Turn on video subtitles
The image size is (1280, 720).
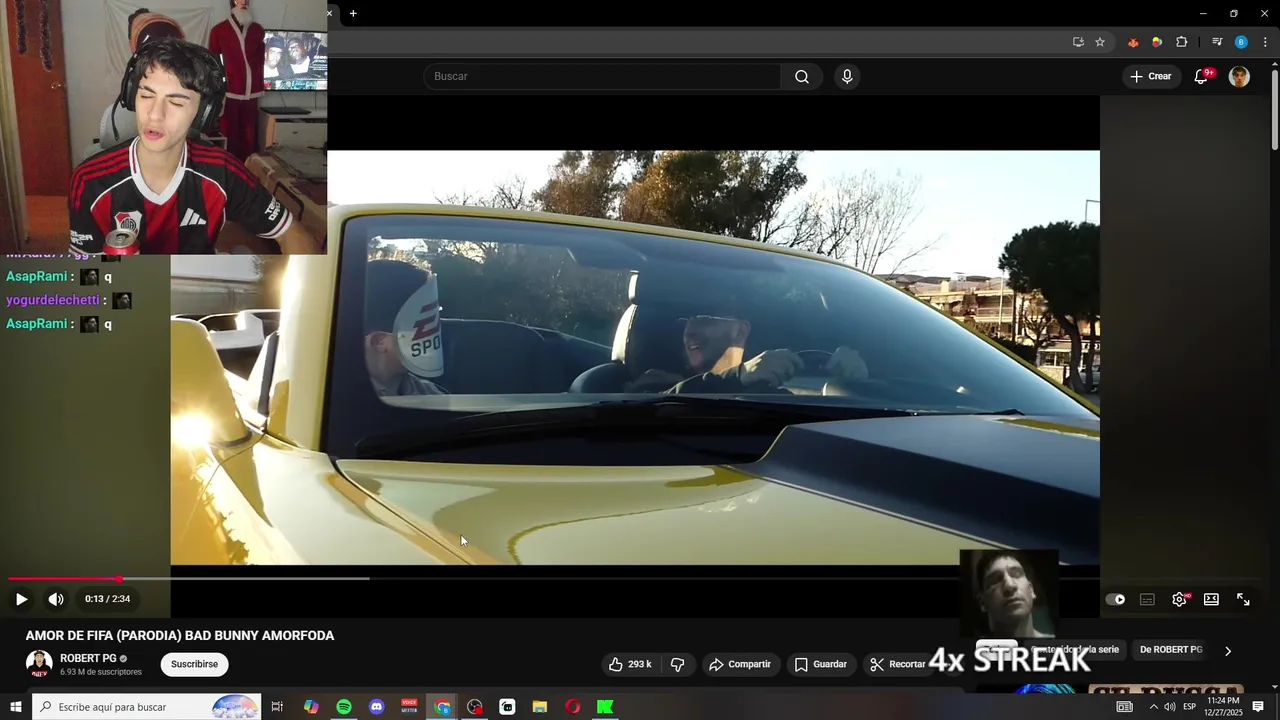tap(1147, 599)
